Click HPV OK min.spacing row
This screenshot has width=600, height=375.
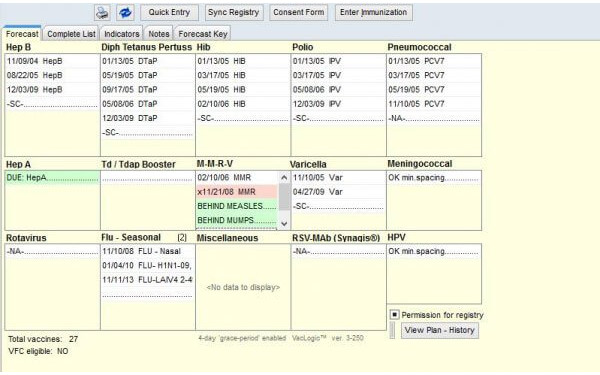(434, 251)
